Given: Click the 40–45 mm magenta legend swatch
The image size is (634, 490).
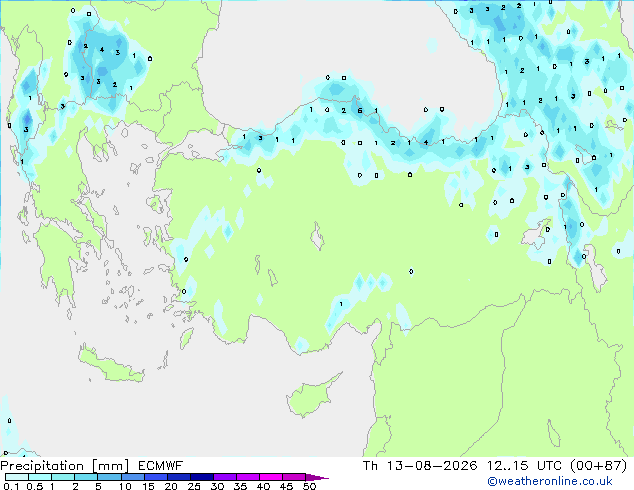Looking at the screenshot, I should pos(271,477).
